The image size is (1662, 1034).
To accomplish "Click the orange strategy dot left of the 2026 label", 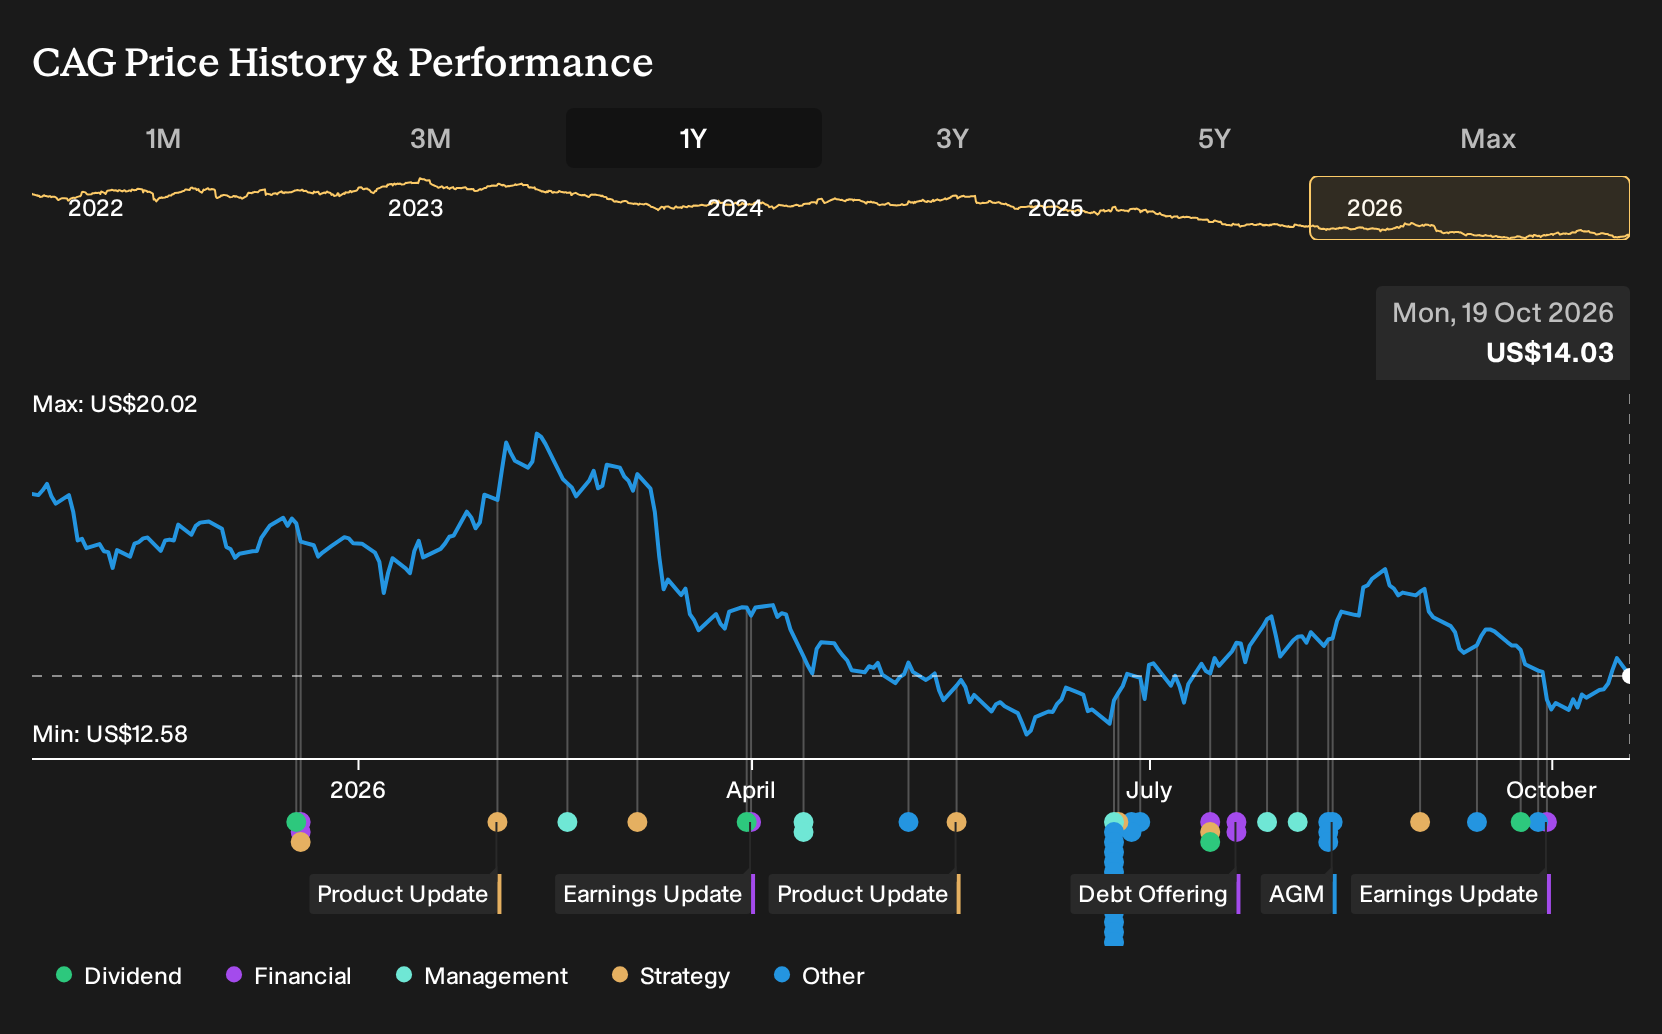I will [300, 842].
